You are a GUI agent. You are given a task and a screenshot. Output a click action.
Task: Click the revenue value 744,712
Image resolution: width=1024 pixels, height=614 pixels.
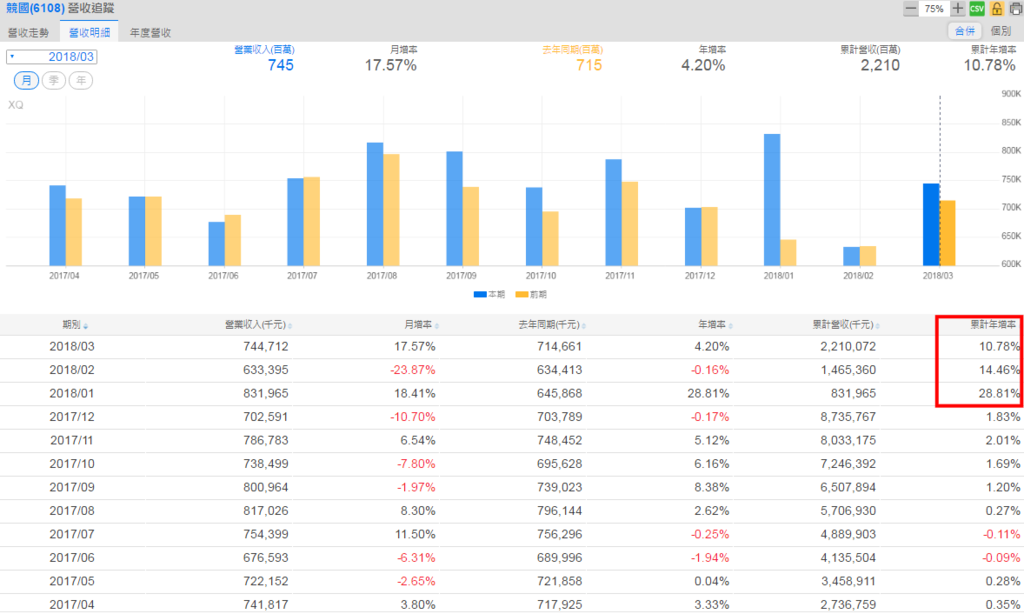coord(266,346)
